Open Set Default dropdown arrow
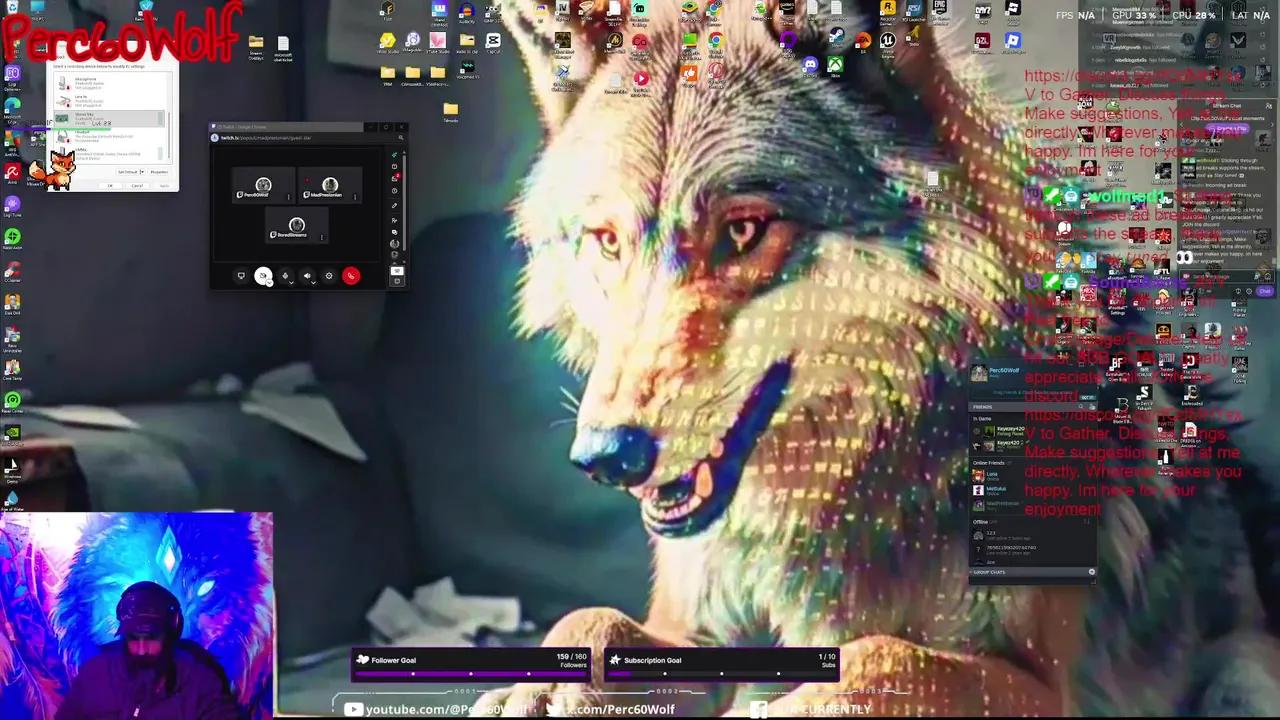 [x=141, y=172]
